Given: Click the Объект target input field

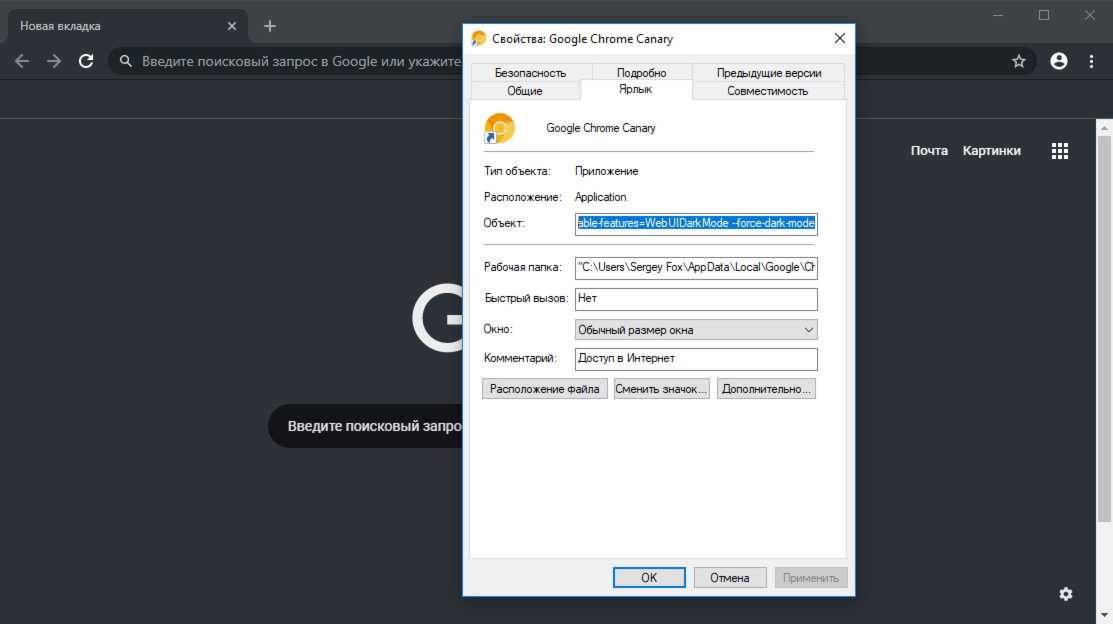Looking at the screenshot, I should pyautogui.click(x=696, y=224).
